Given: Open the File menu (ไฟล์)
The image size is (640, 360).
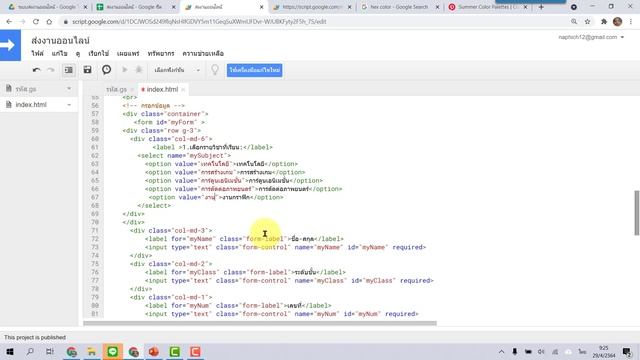Looking at the screenshot, I should (37, 53).
